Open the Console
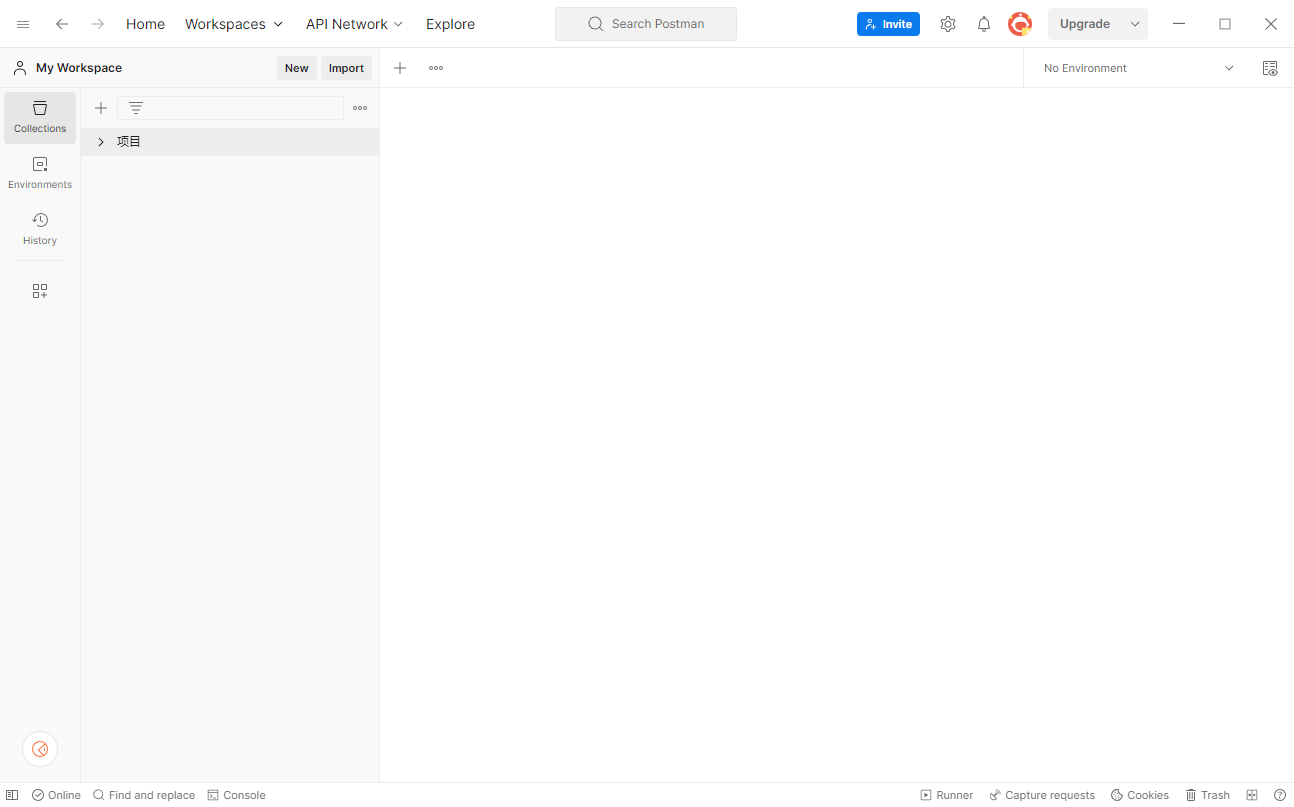Image resolution: width=1294 pixels, height=807 pixels. click(236, 795)
